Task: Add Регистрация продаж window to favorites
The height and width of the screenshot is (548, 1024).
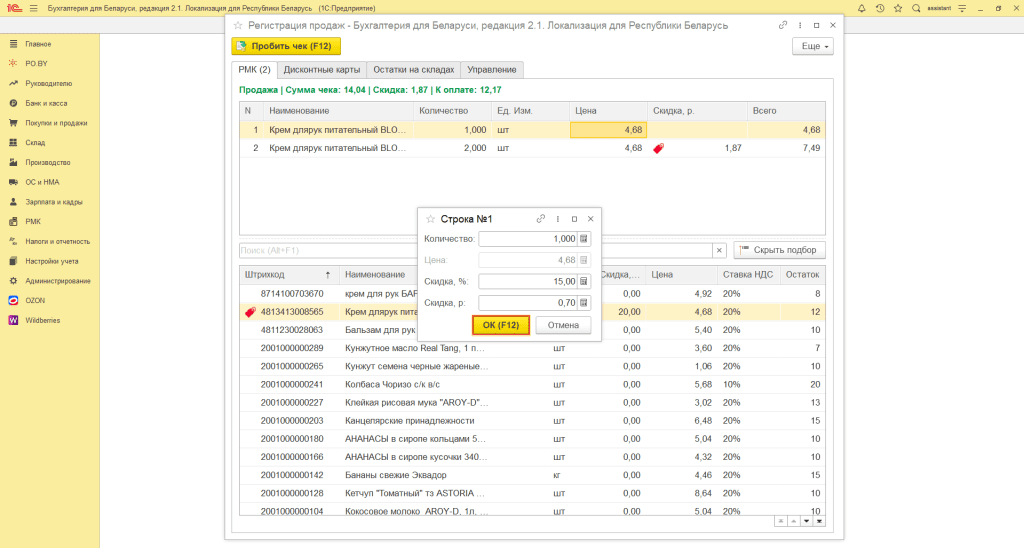Action: [x=238, y=25]
